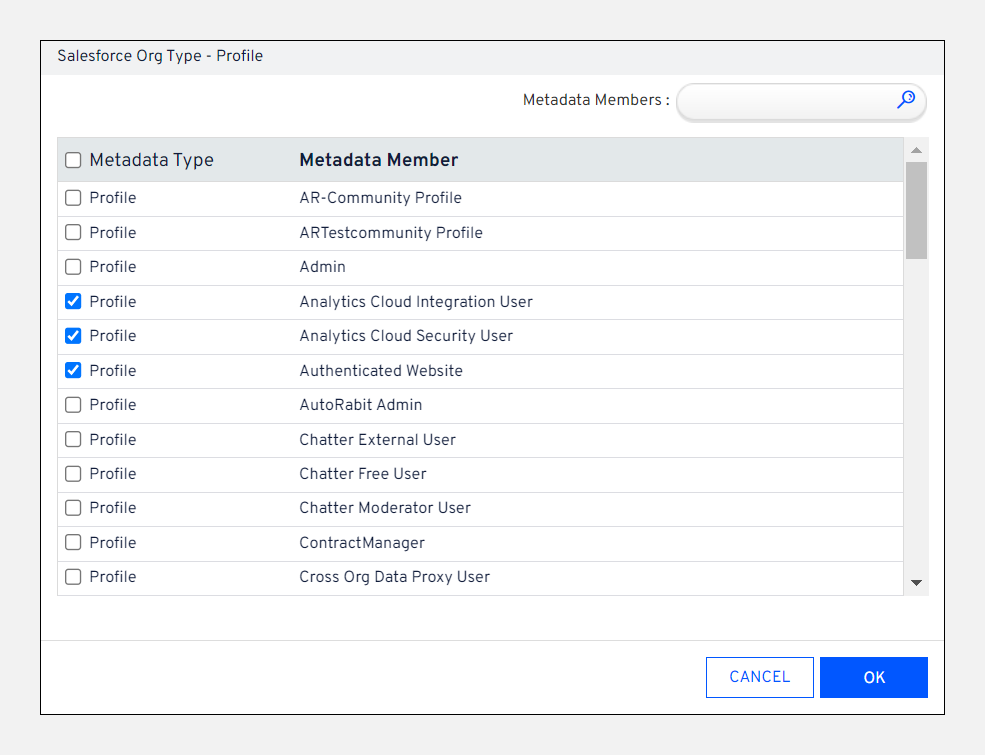Confirm selection with the OK button
This screenshot has height=755, width=985.
pos(873,677)
